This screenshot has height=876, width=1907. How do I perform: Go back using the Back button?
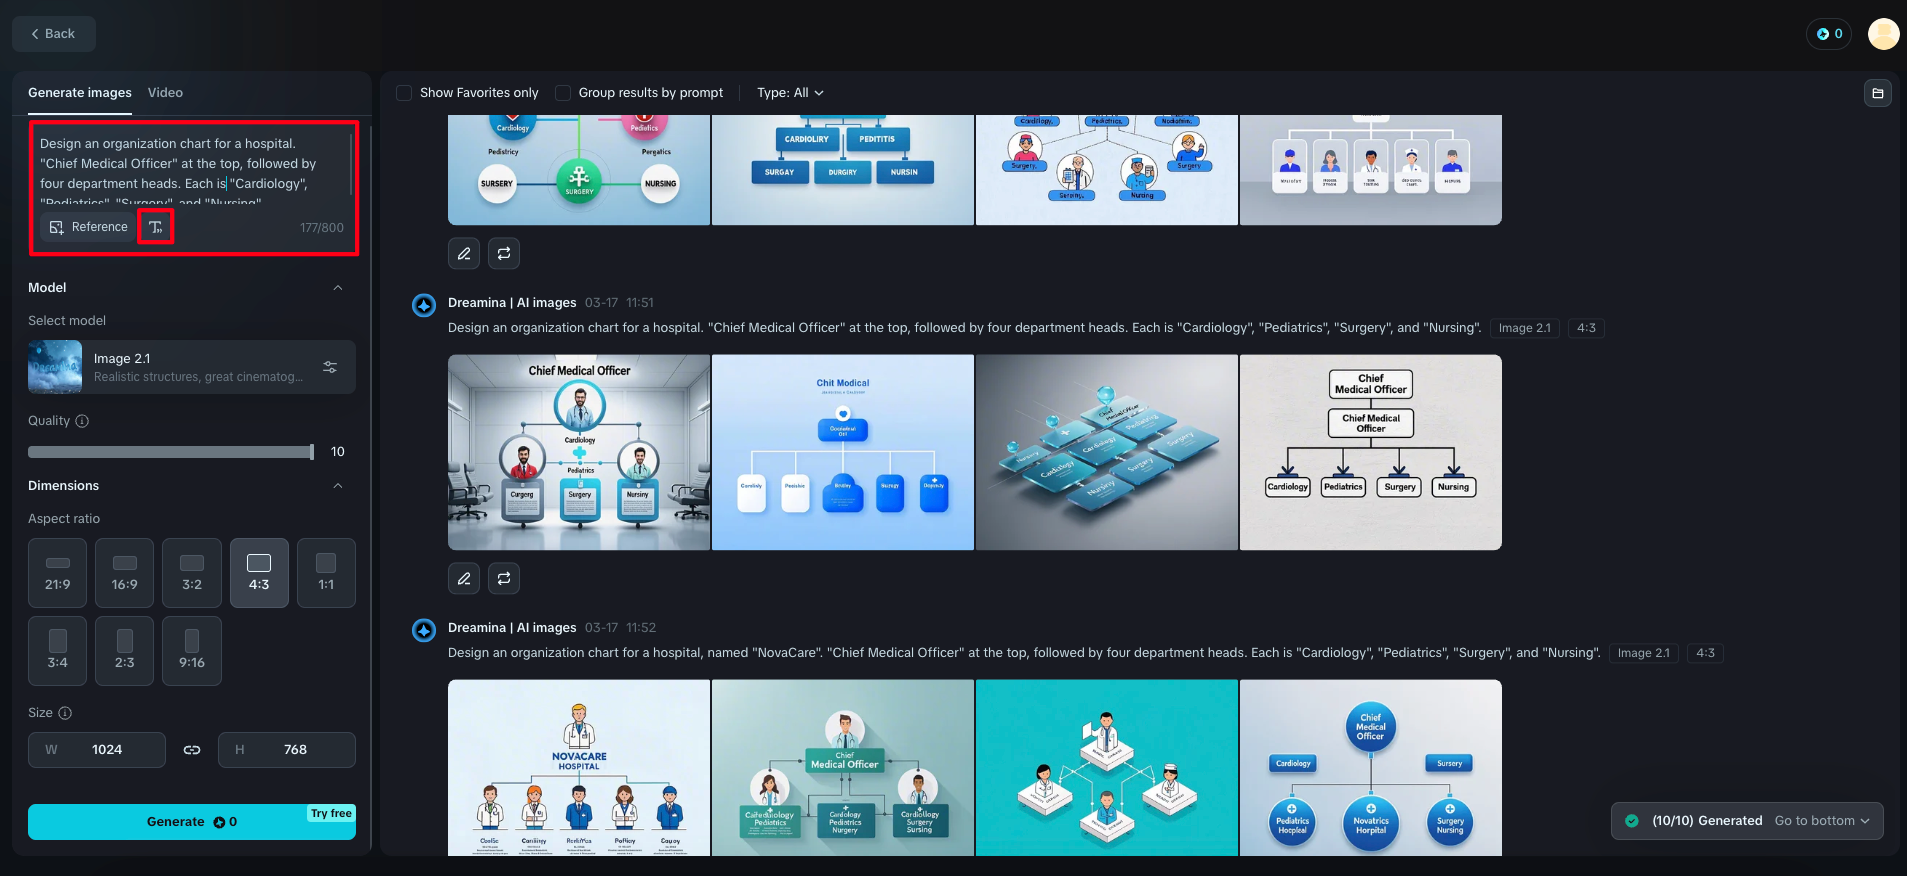pos(54,34)
